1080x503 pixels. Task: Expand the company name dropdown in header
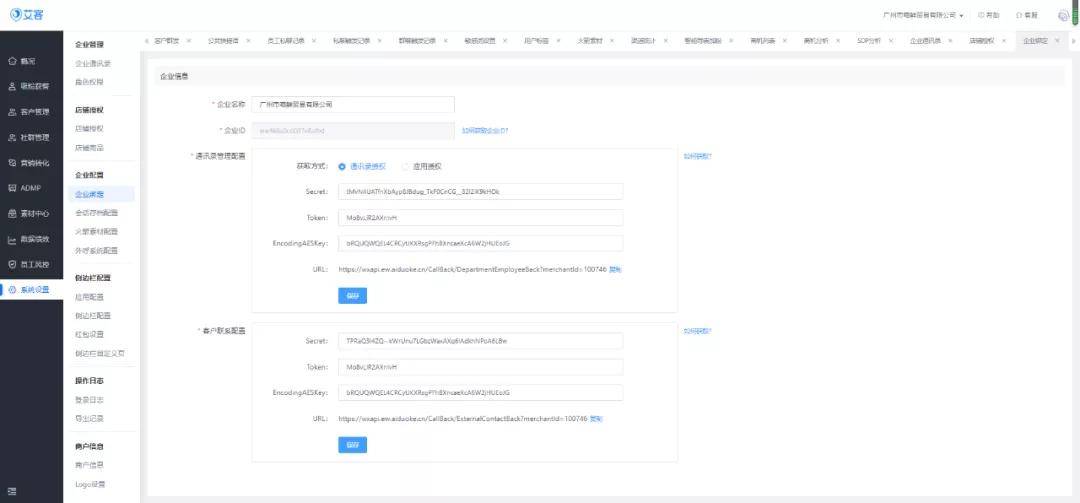pos(961,15)
